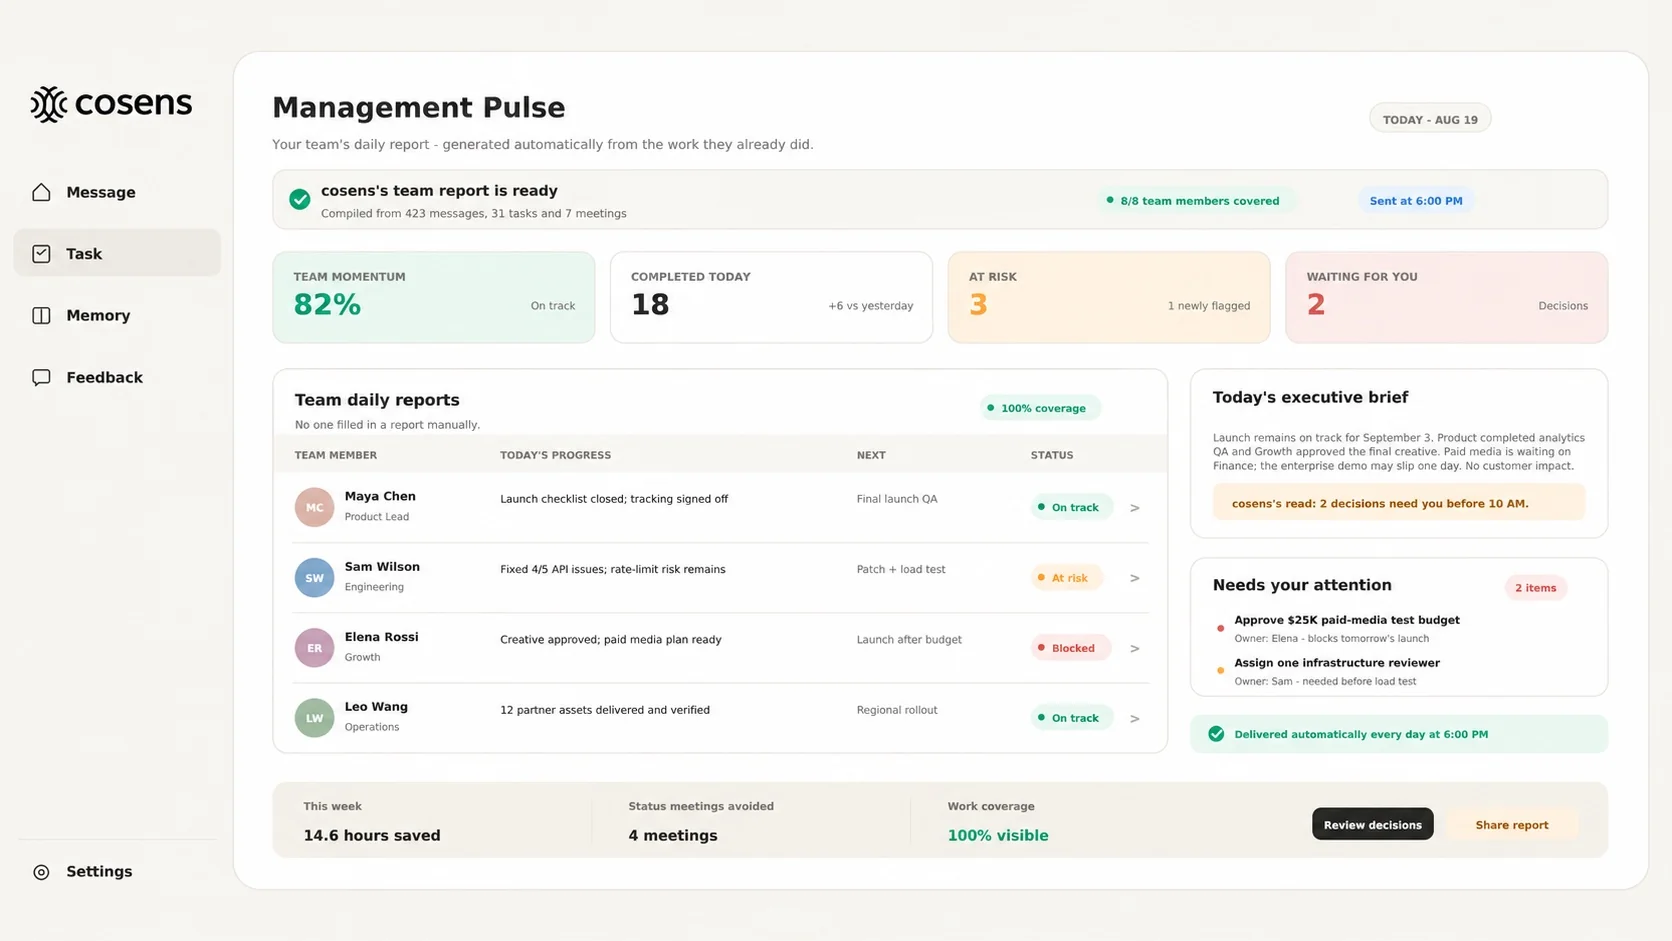Click Maya Chen's MC avatar
The height and width of the screenshot is (941, 1672).
pyautogui.click(x=314, y=507)
